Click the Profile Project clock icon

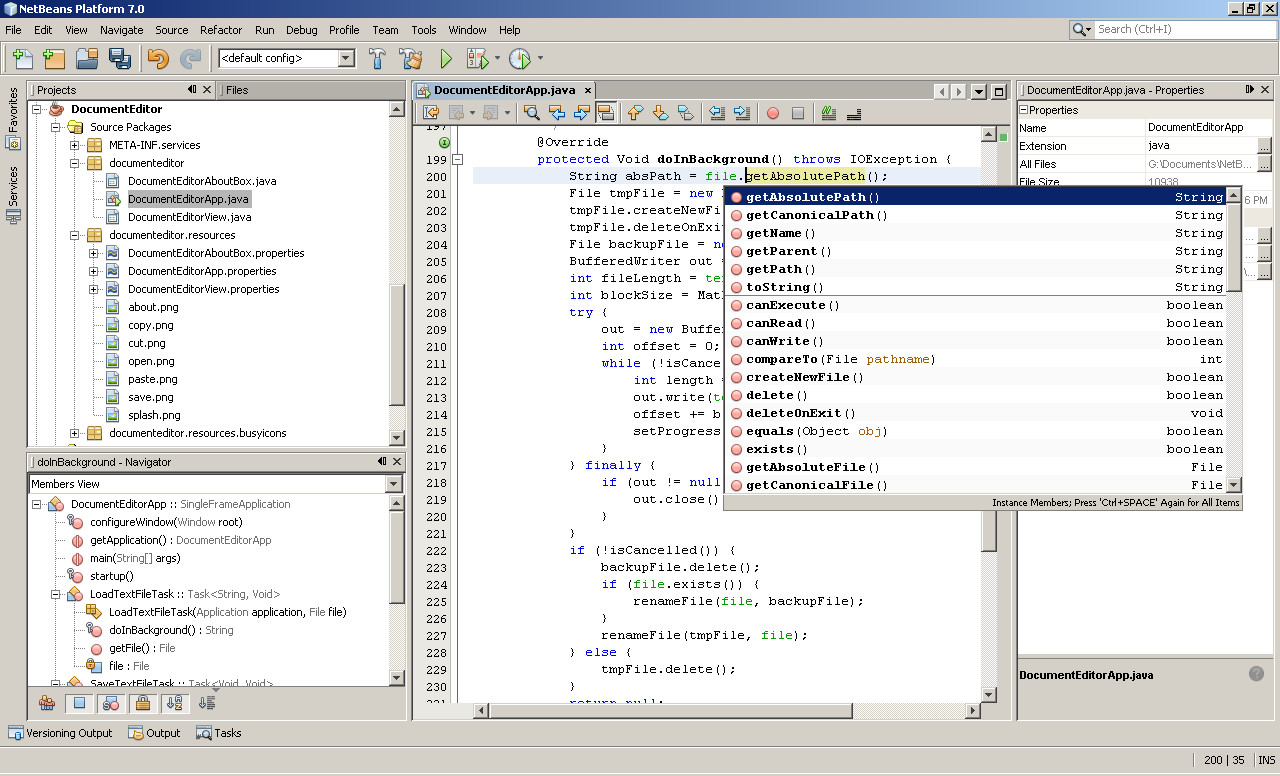[519, 58]
